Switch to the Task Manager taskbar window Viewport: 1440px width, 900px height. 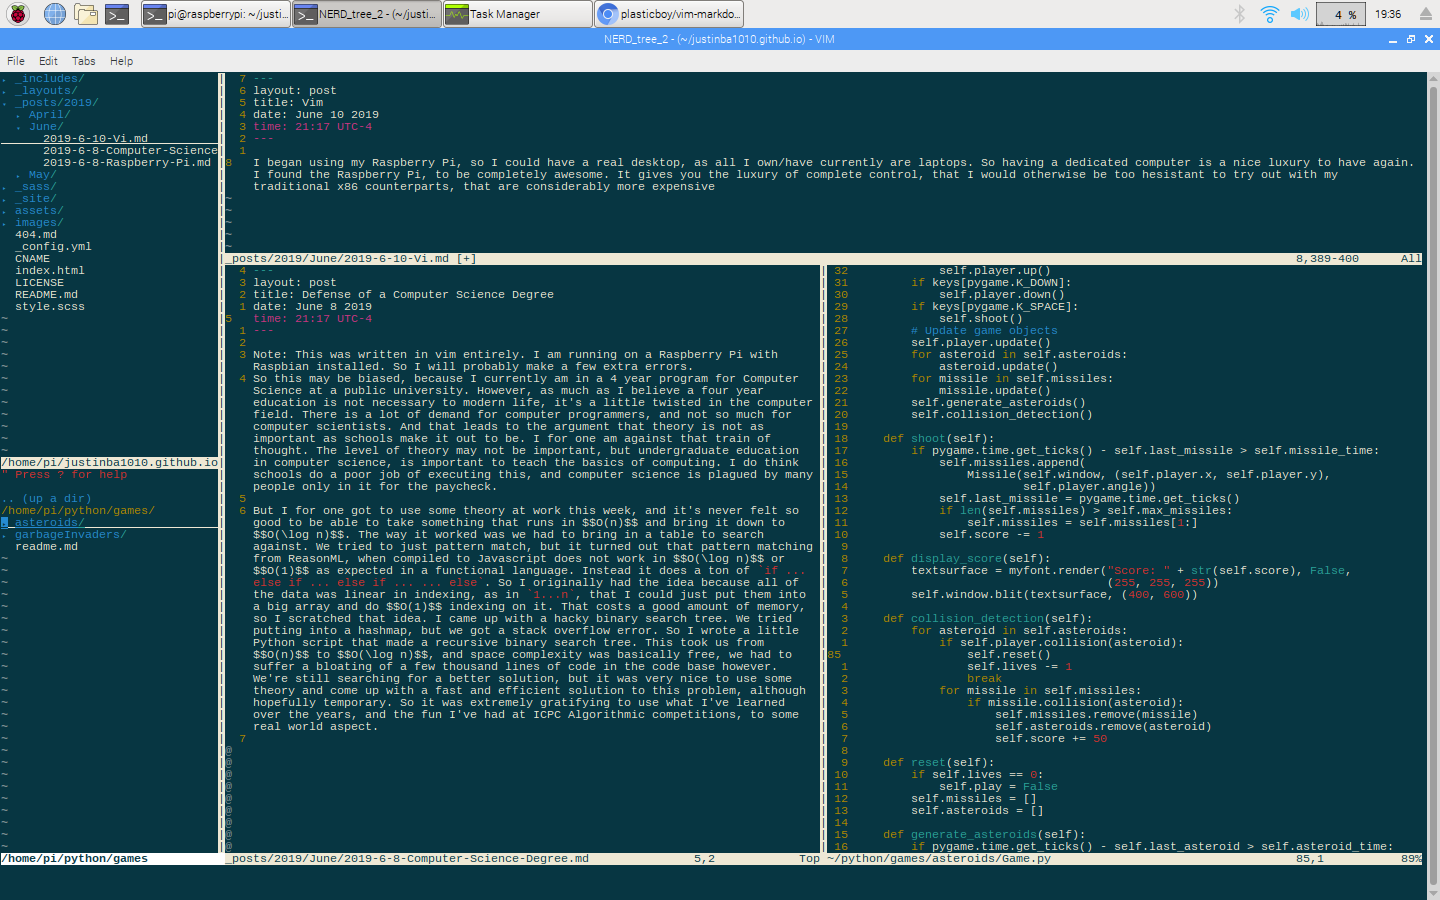tap(518, 14)
